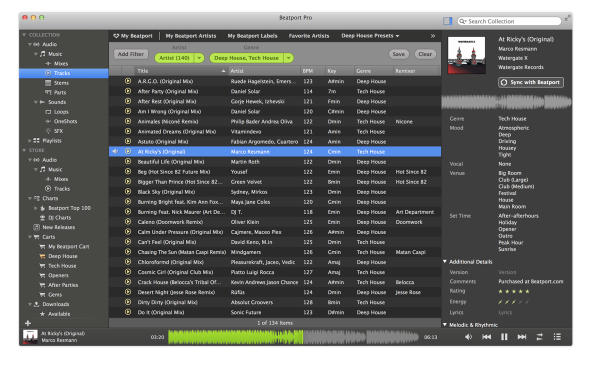Collapse the Additional Details section

445,261
